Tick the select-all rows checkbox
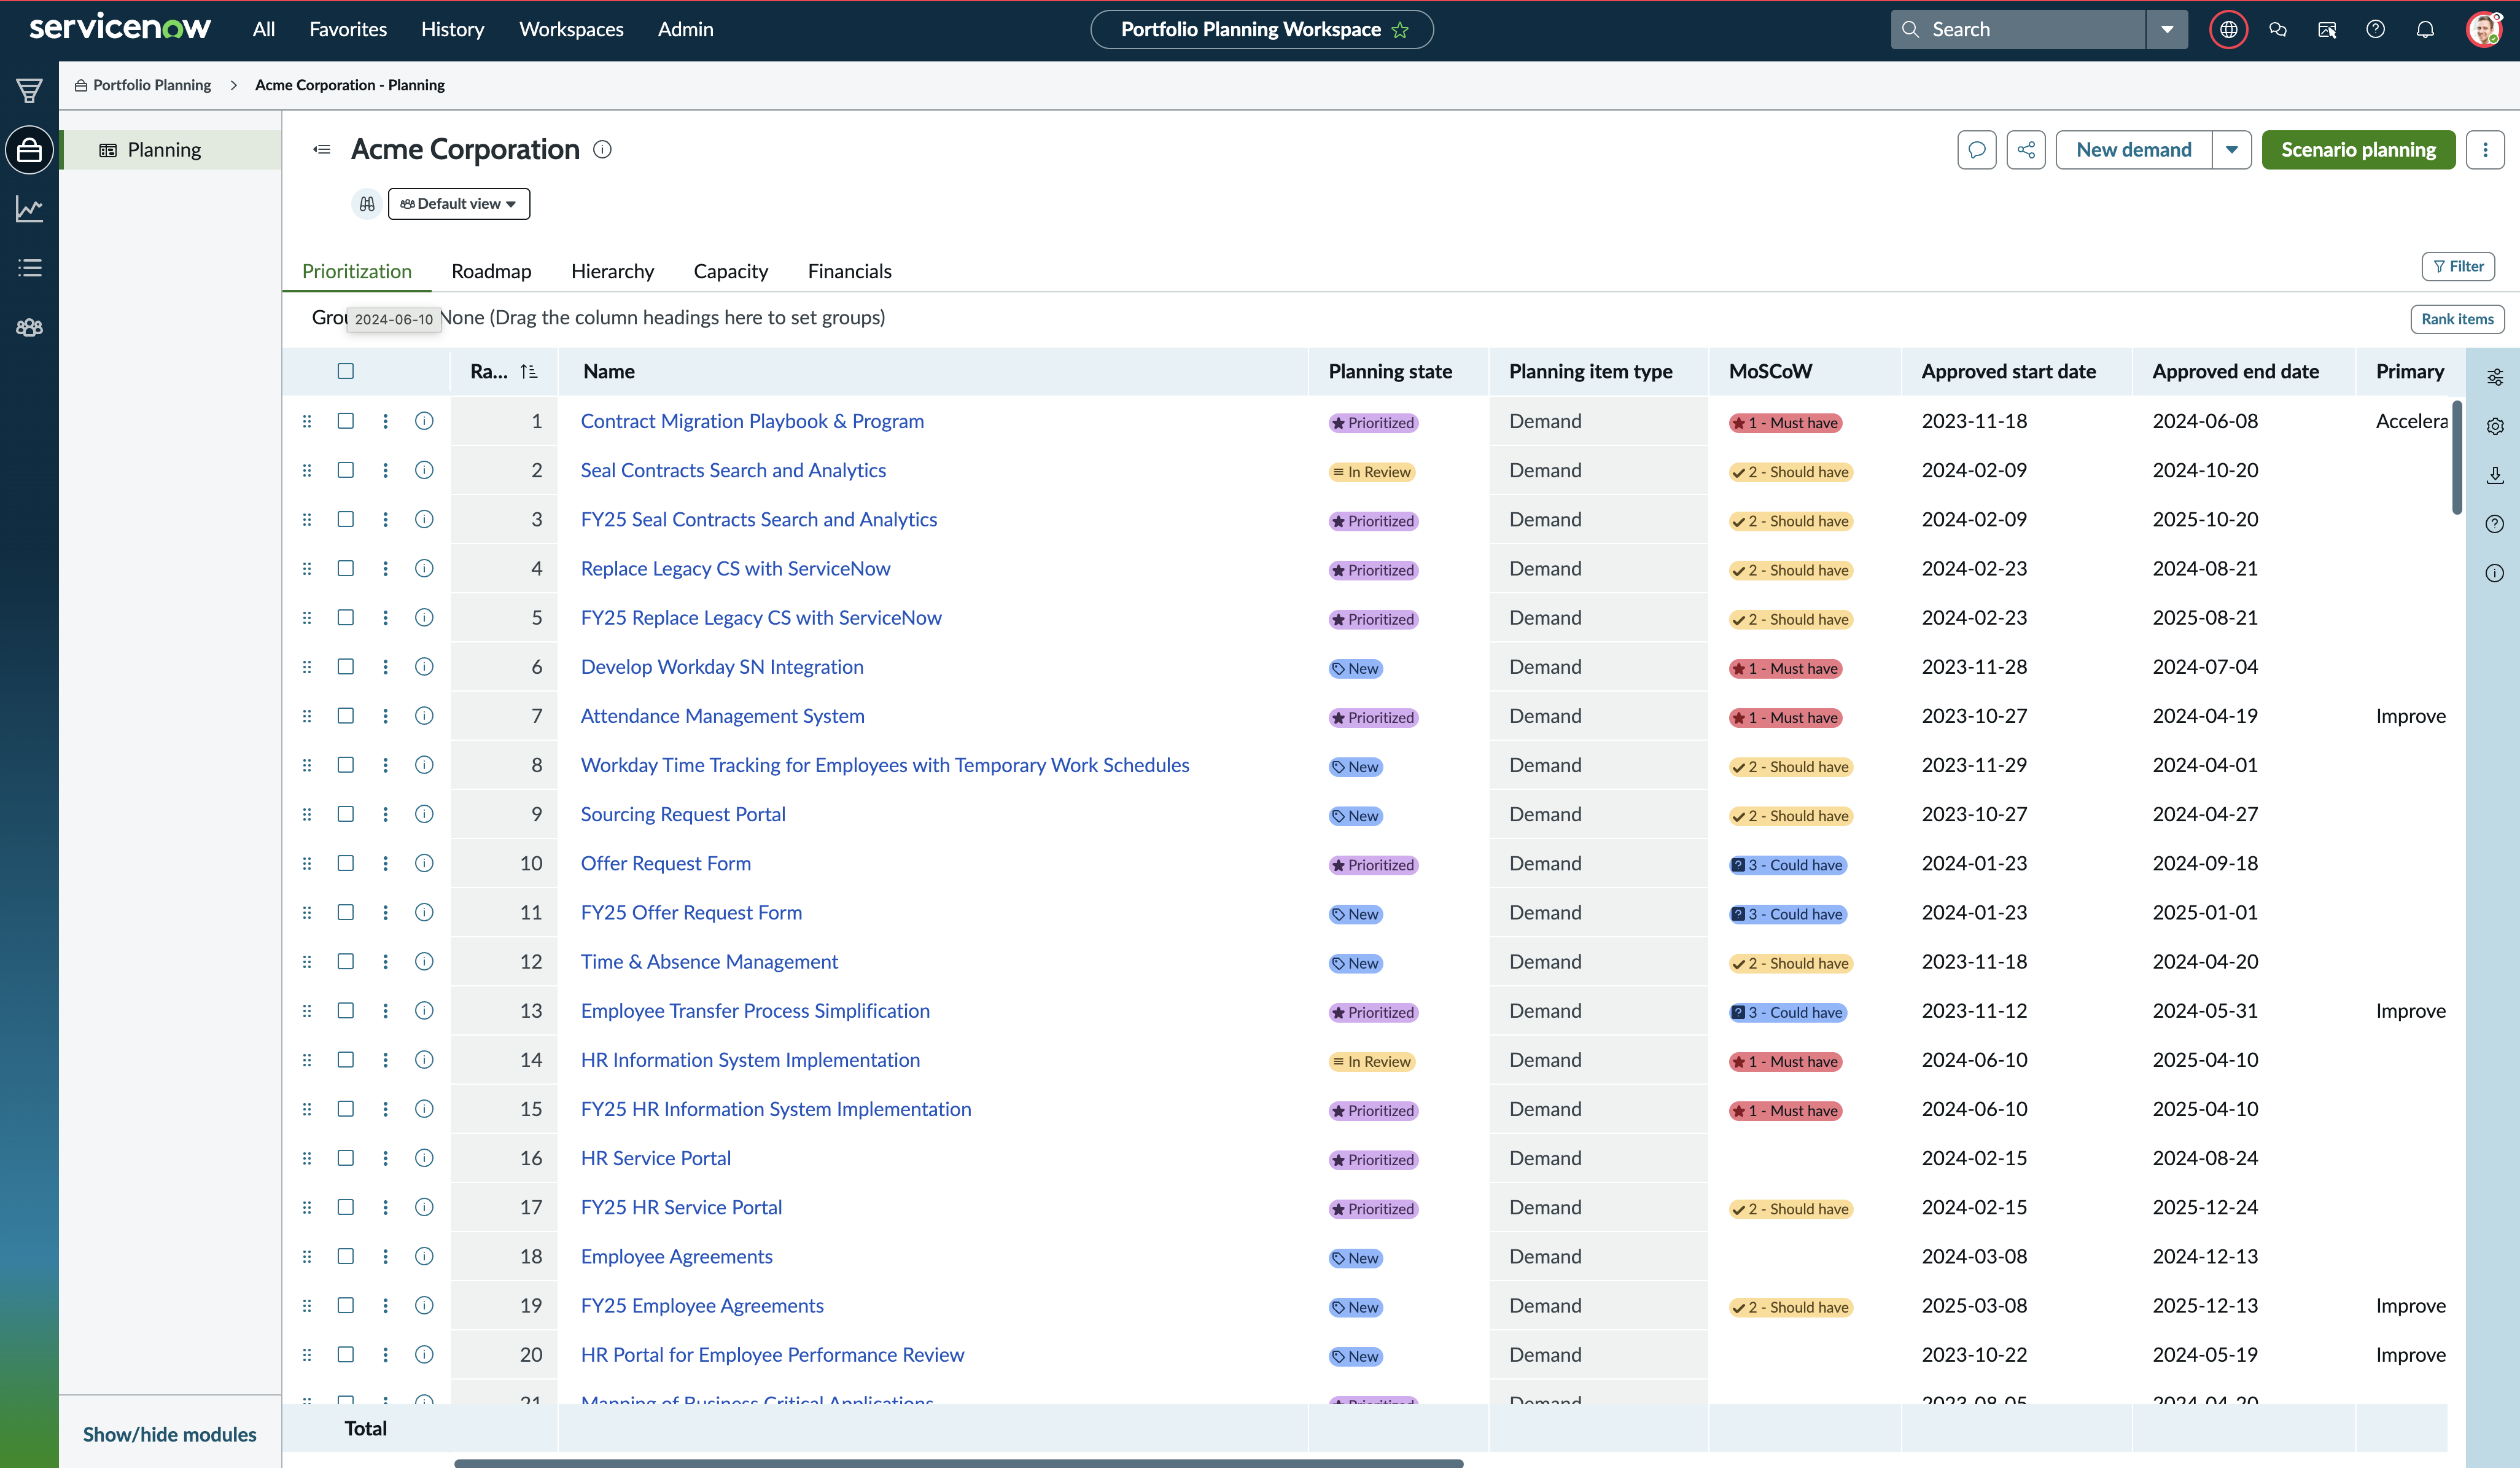The width and height of the screenshot is (2520, 1468). click(x=346, y=371)
